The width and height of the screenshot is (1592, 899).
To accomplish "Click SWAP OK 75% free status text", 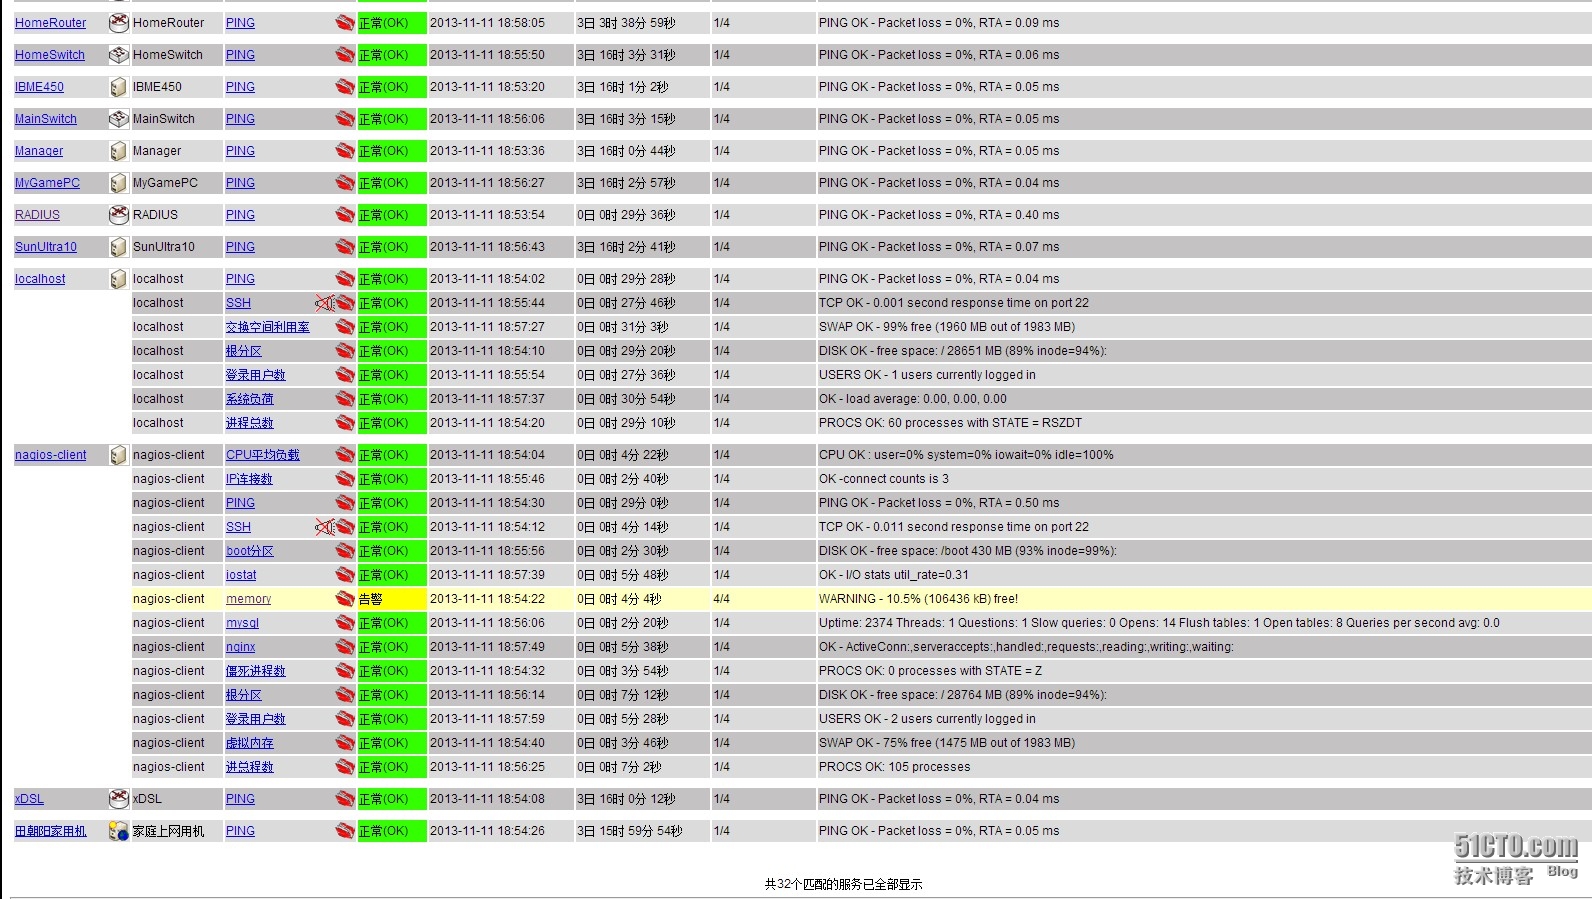I will [947, 743].
